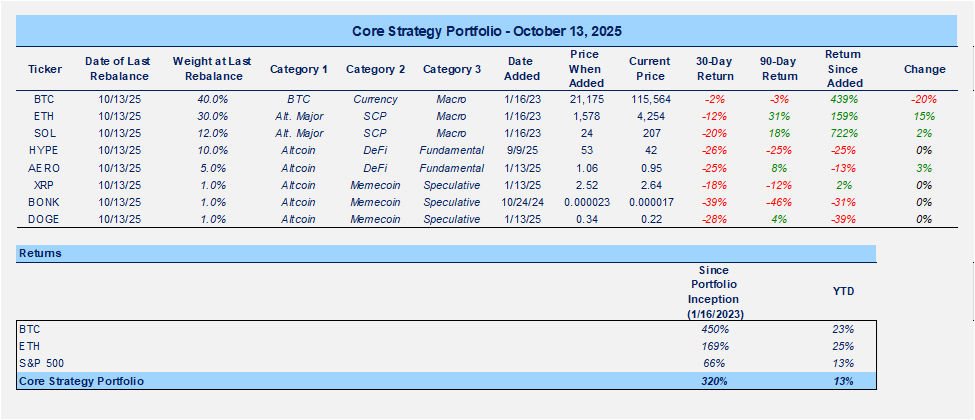Screen dimensions: 975x420
Task: Select the Ticker column header
Action: tap(44, 69)
